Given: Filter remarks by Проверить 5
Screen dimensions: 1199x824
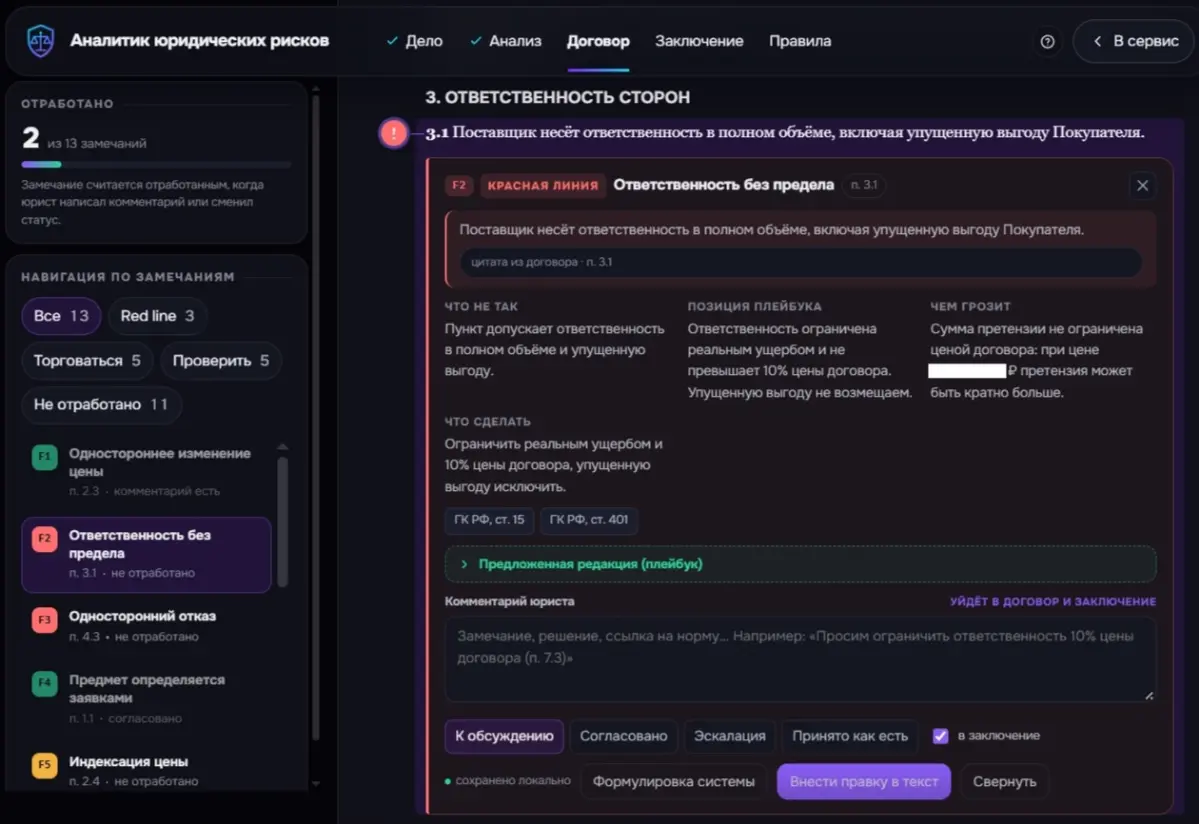Looking at the screenshot, I should 220,360.
